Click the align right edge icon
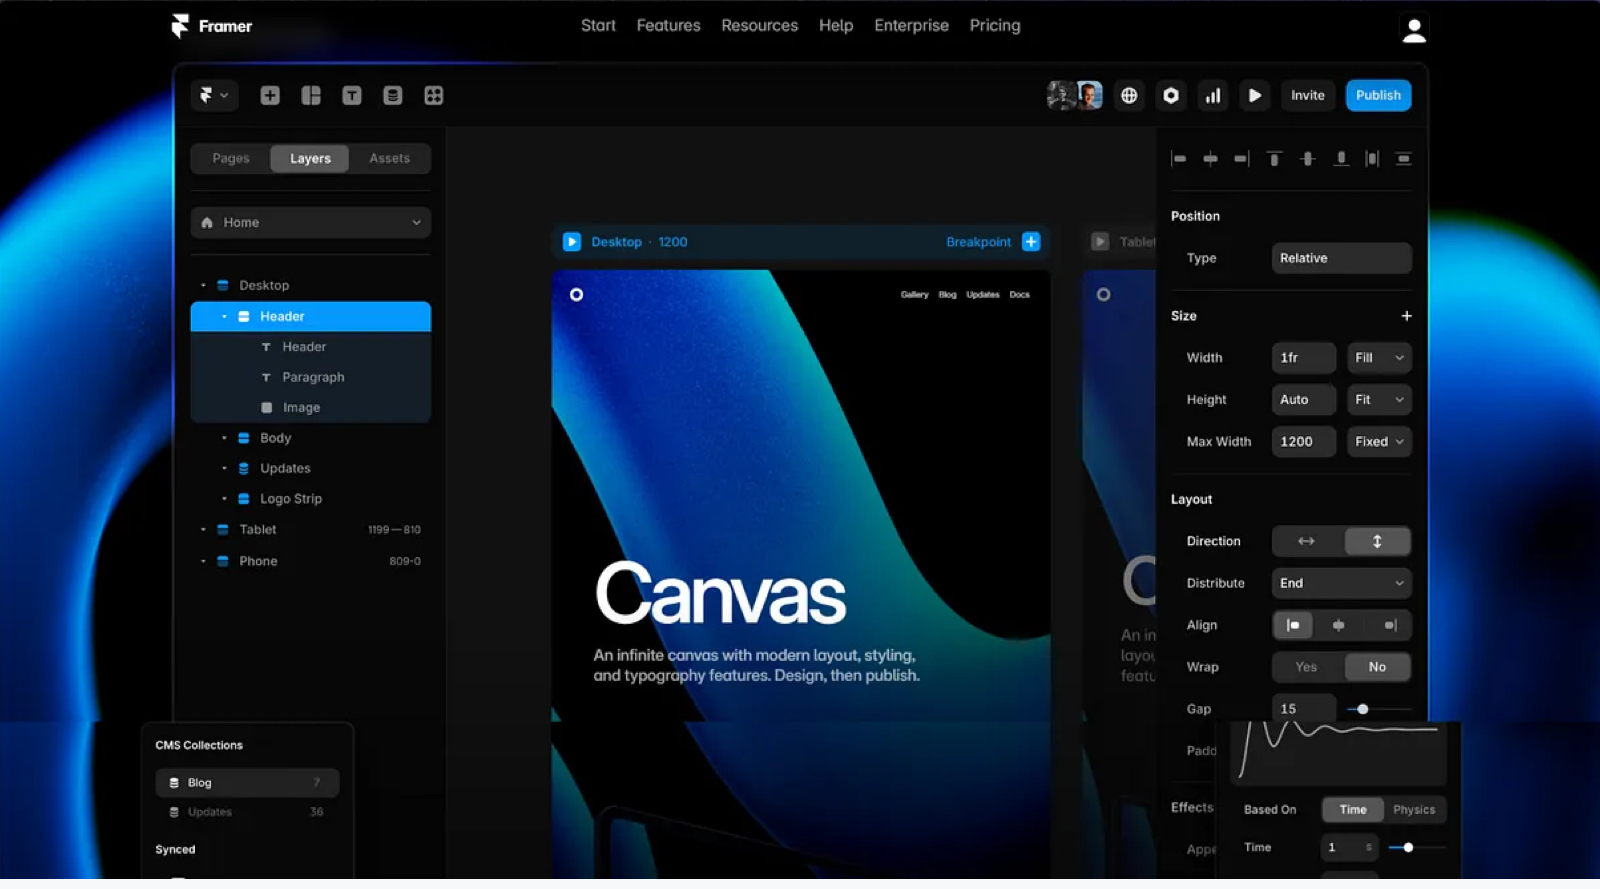The height and width of the screenshot is (889, 1600). click(1241, 158)
